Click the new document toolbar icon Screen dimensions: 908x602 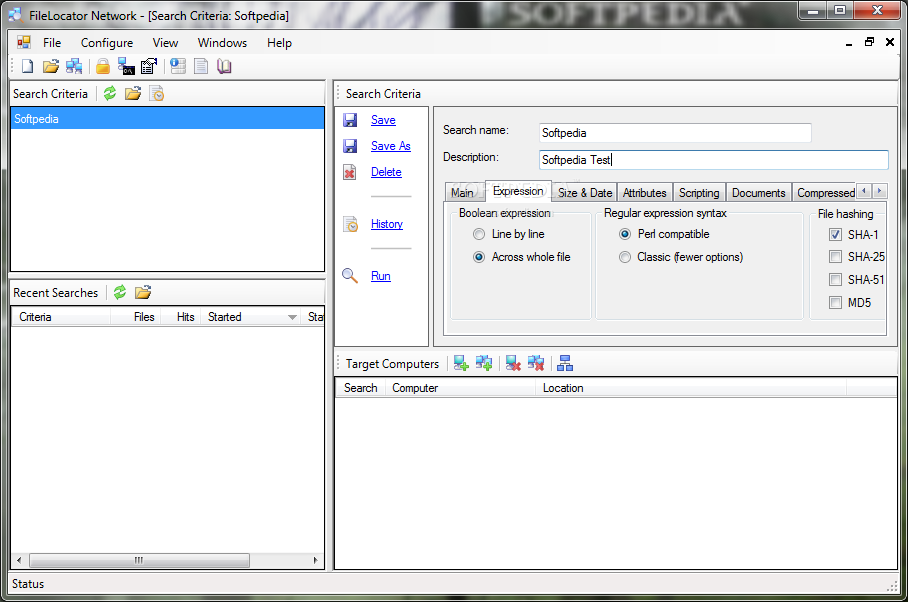coord(27,67)
